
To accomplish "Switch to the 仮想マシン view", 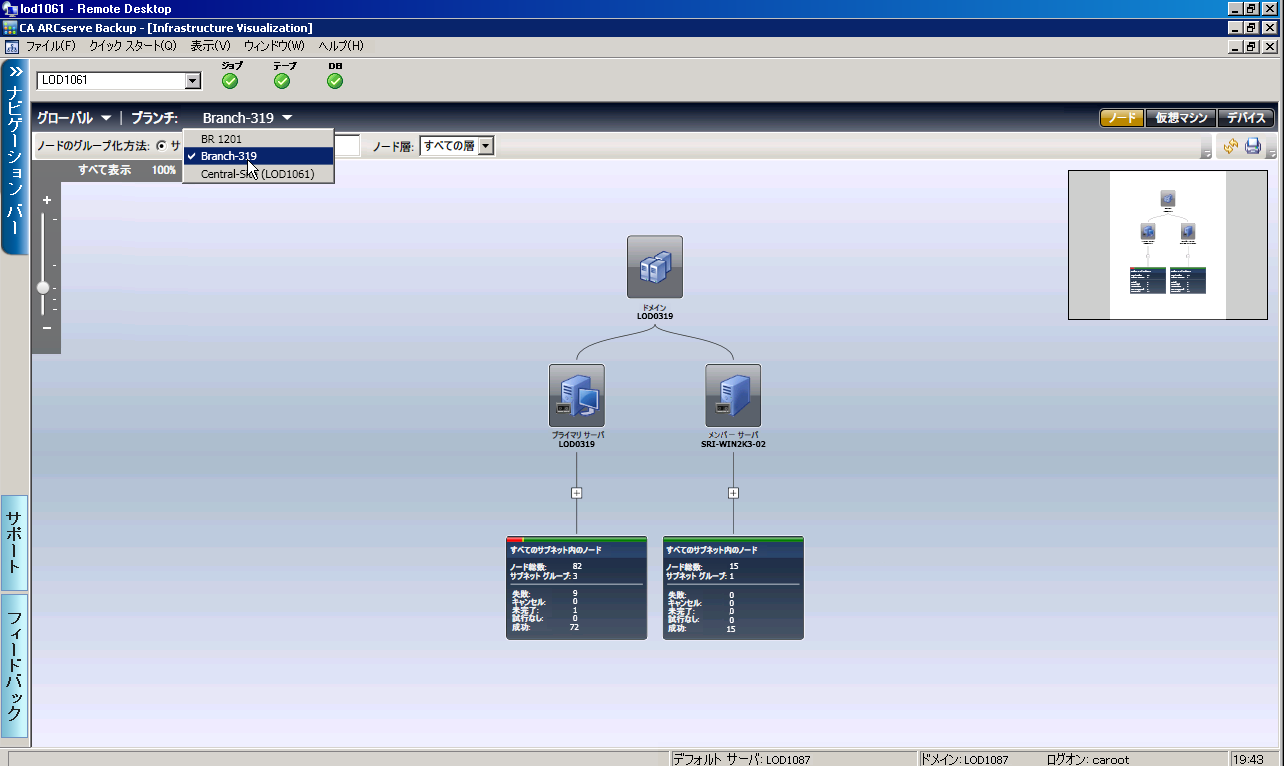I will point(1183,118).
